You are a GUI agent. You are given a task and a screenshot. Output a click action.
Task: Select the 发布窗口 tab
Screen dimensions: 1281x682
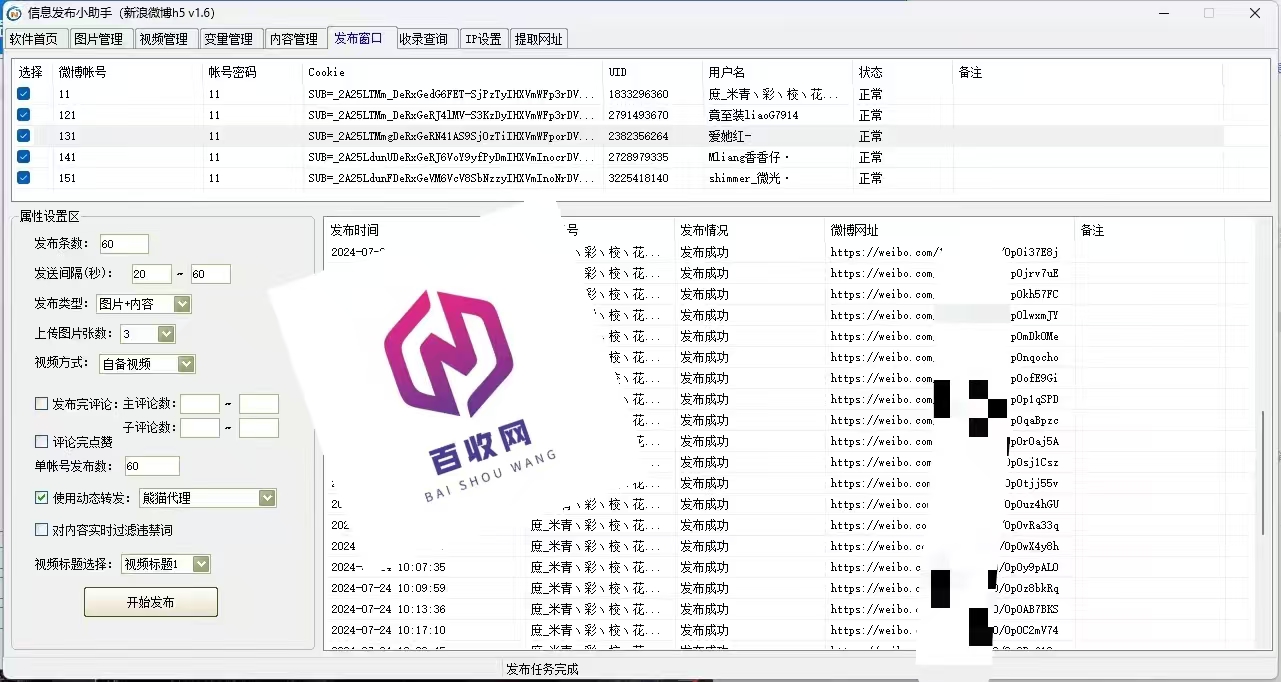coord(359,38)
